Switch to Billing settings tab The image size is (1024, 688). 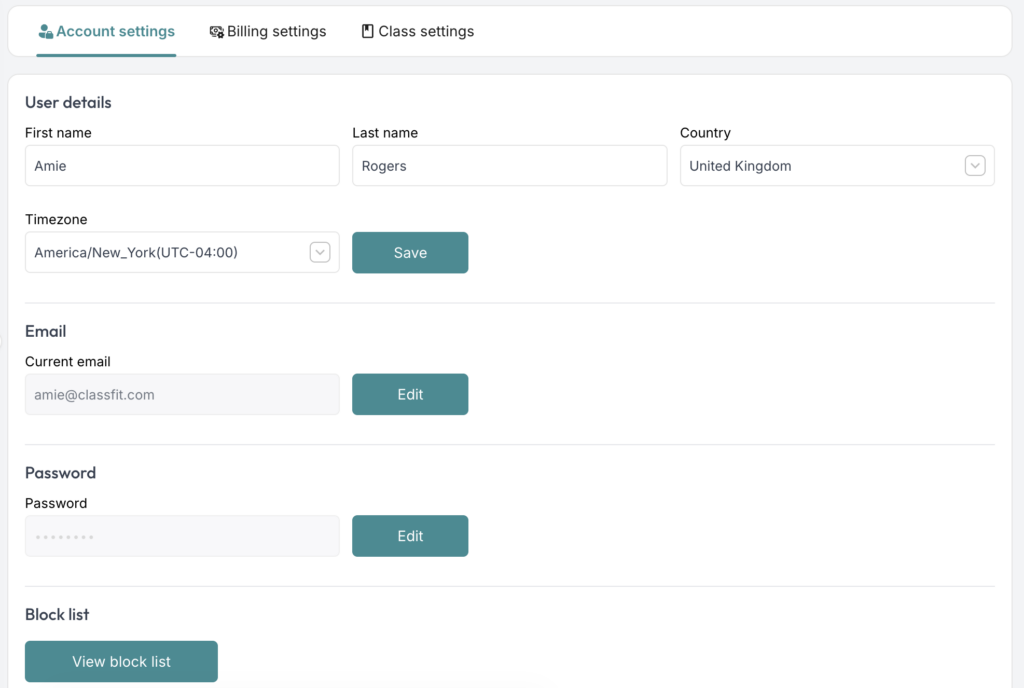(x=268, y=31)
